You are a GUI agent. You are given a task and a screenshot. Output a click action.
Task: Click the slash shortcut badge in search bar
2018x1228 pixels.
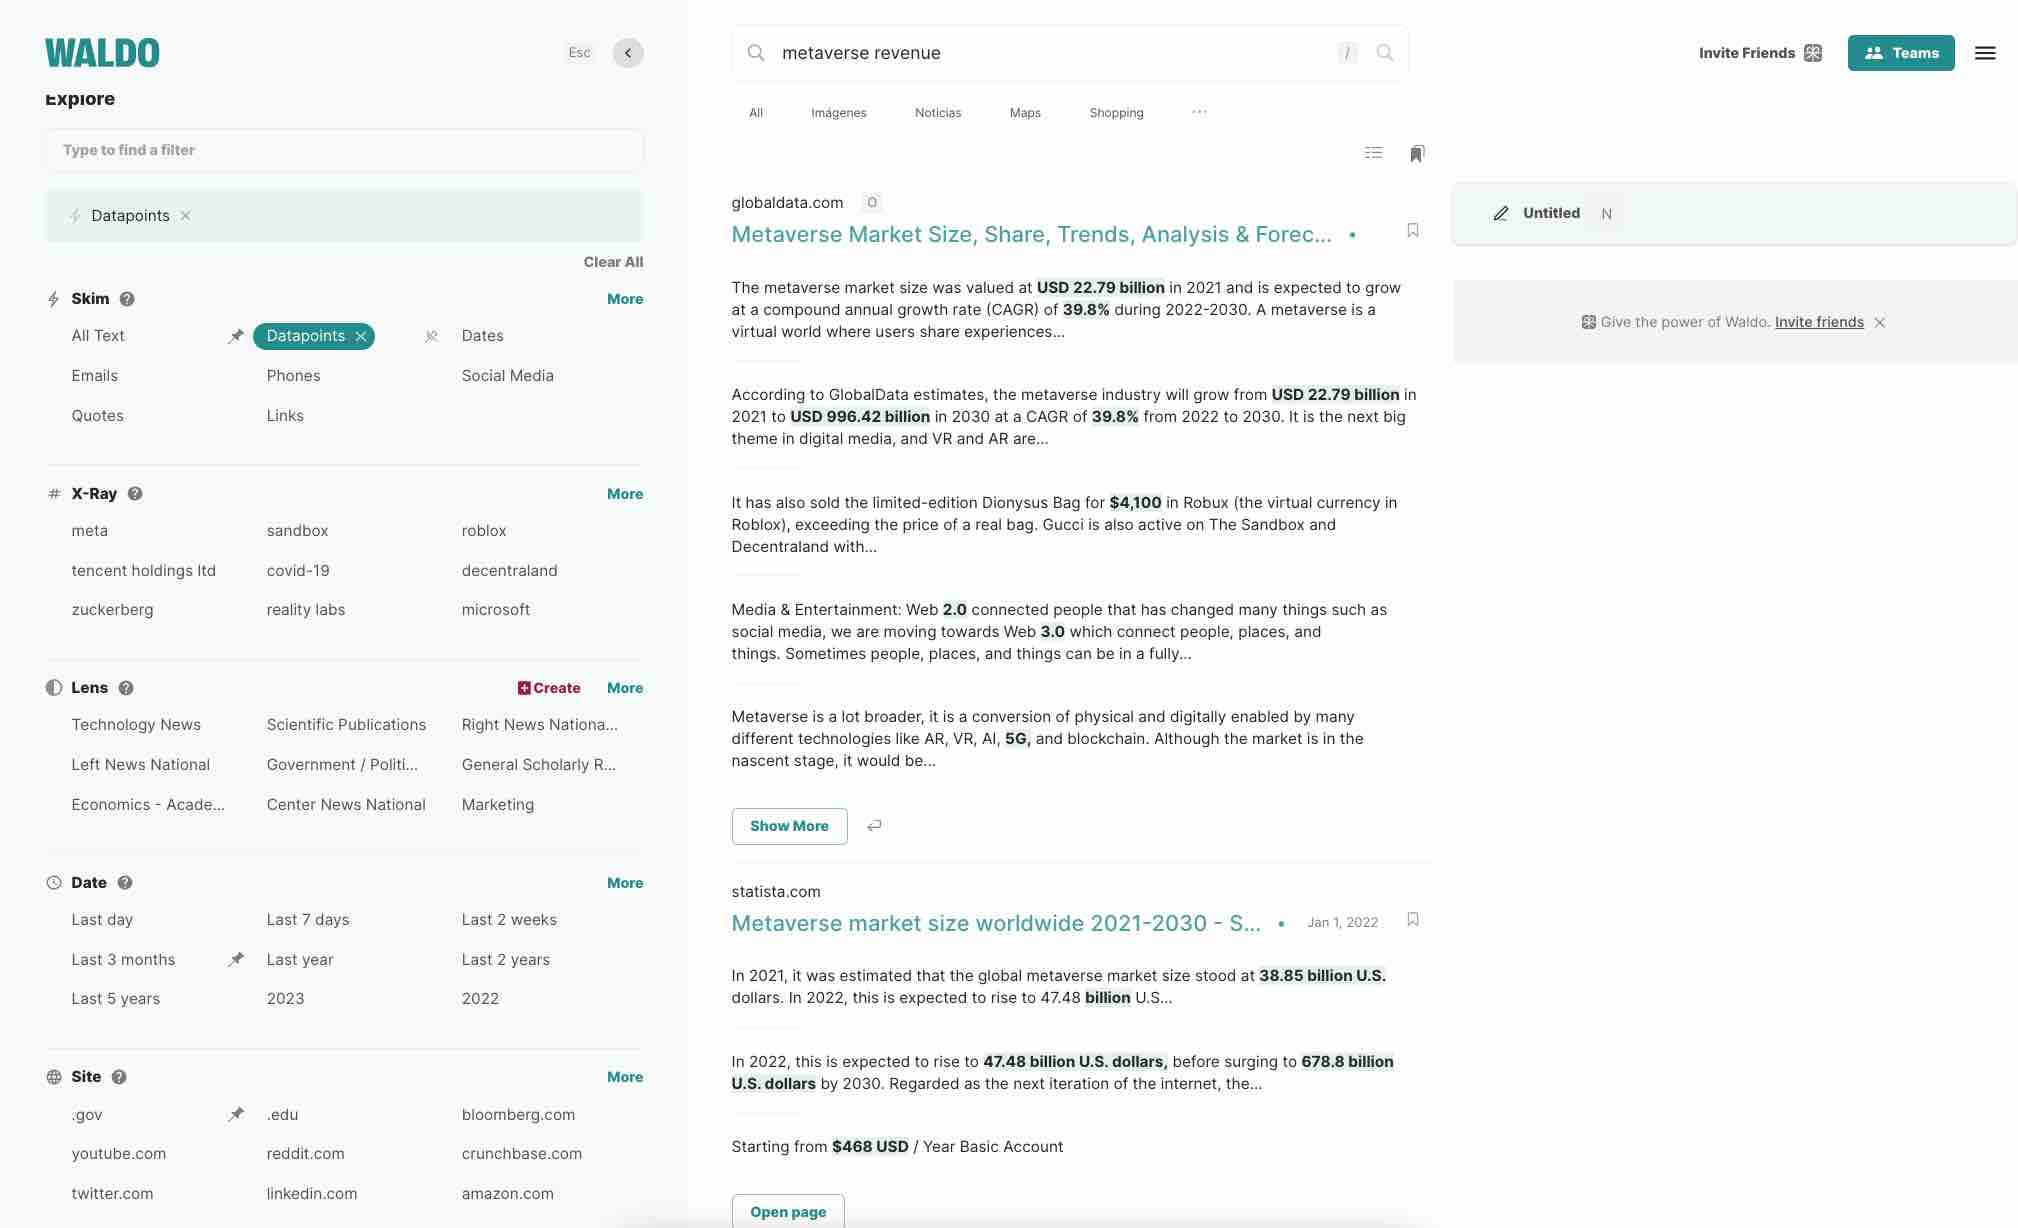[1347, 53]
